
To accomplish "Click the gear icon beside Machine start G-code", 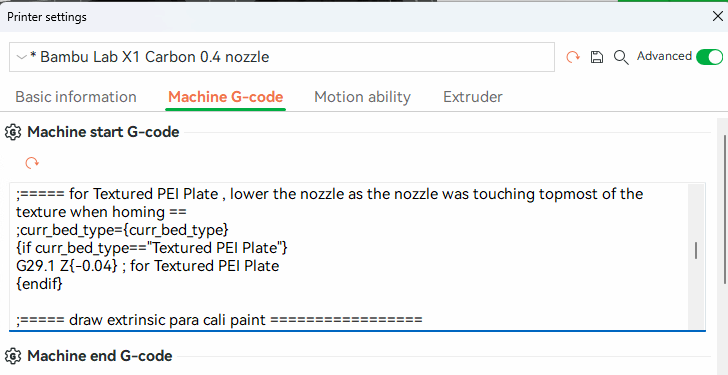I will [13, 132].
